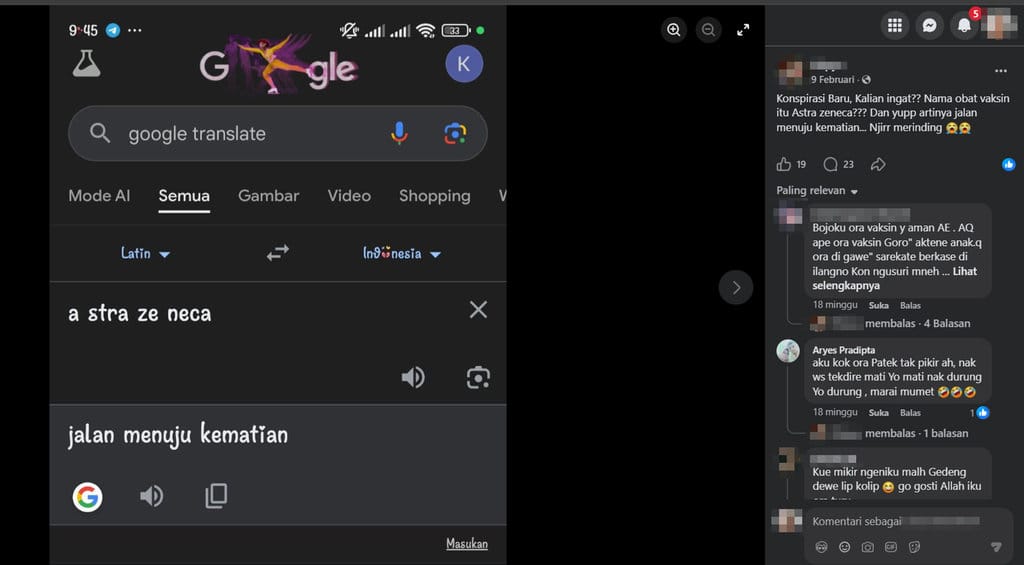Tap the Google Lens camera icon
This screenshot has height=565, width=1024.
pos(455,133)
